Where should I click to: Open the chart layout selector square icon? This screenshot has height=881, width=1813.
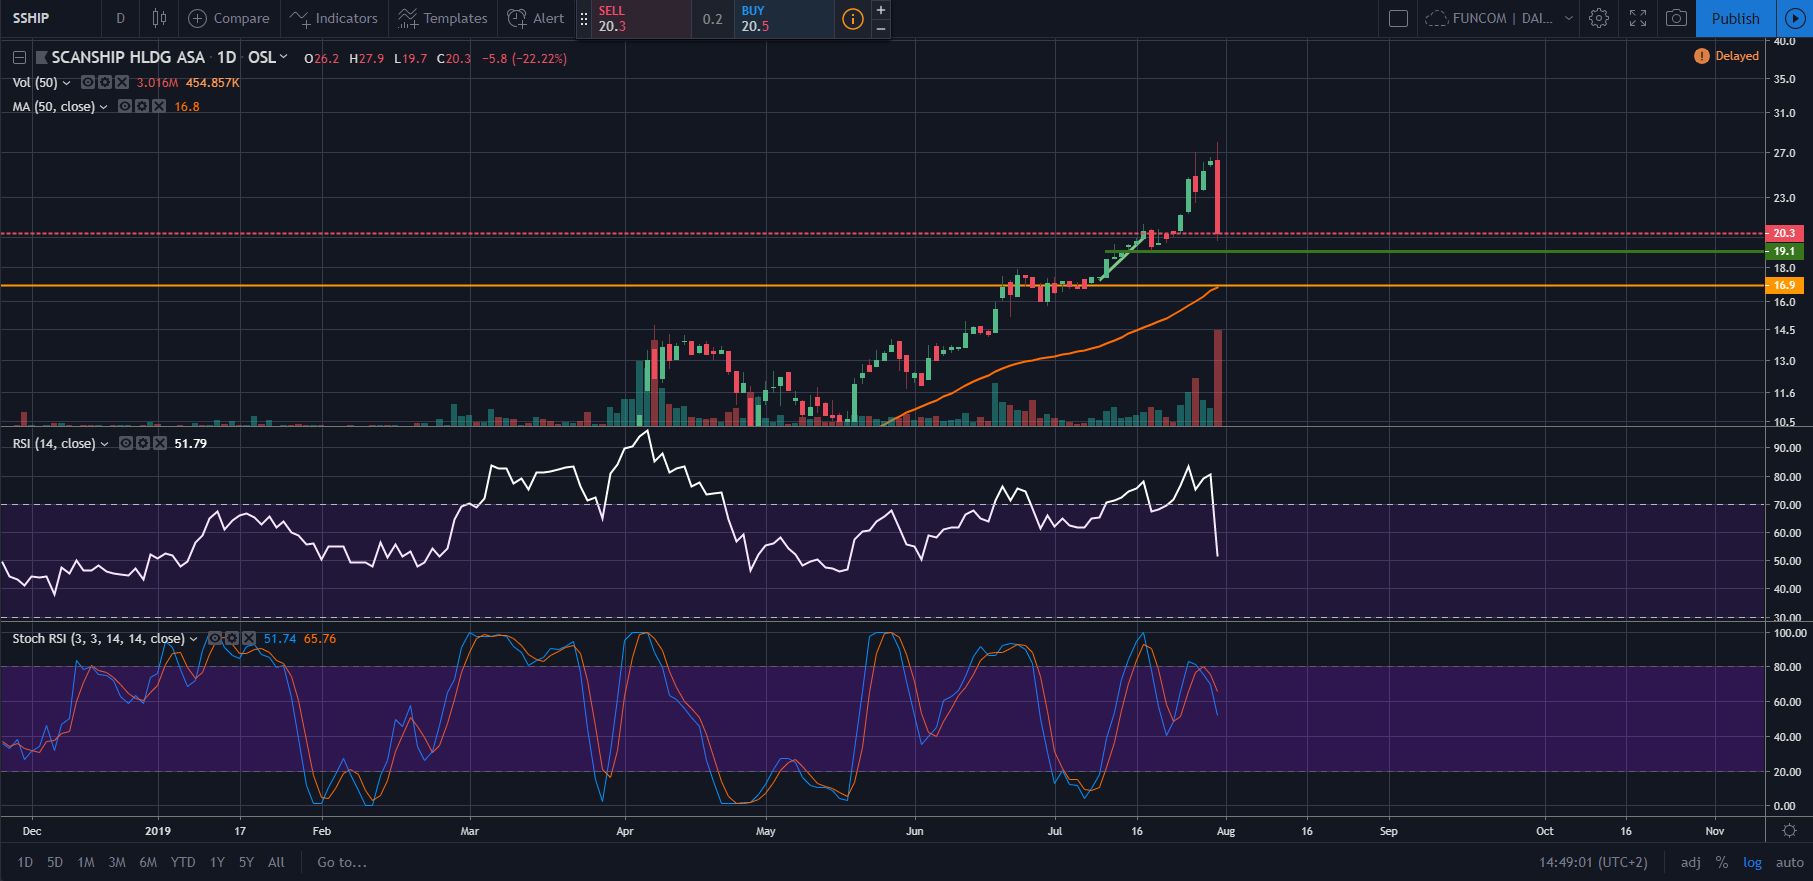pos(1399,18)
